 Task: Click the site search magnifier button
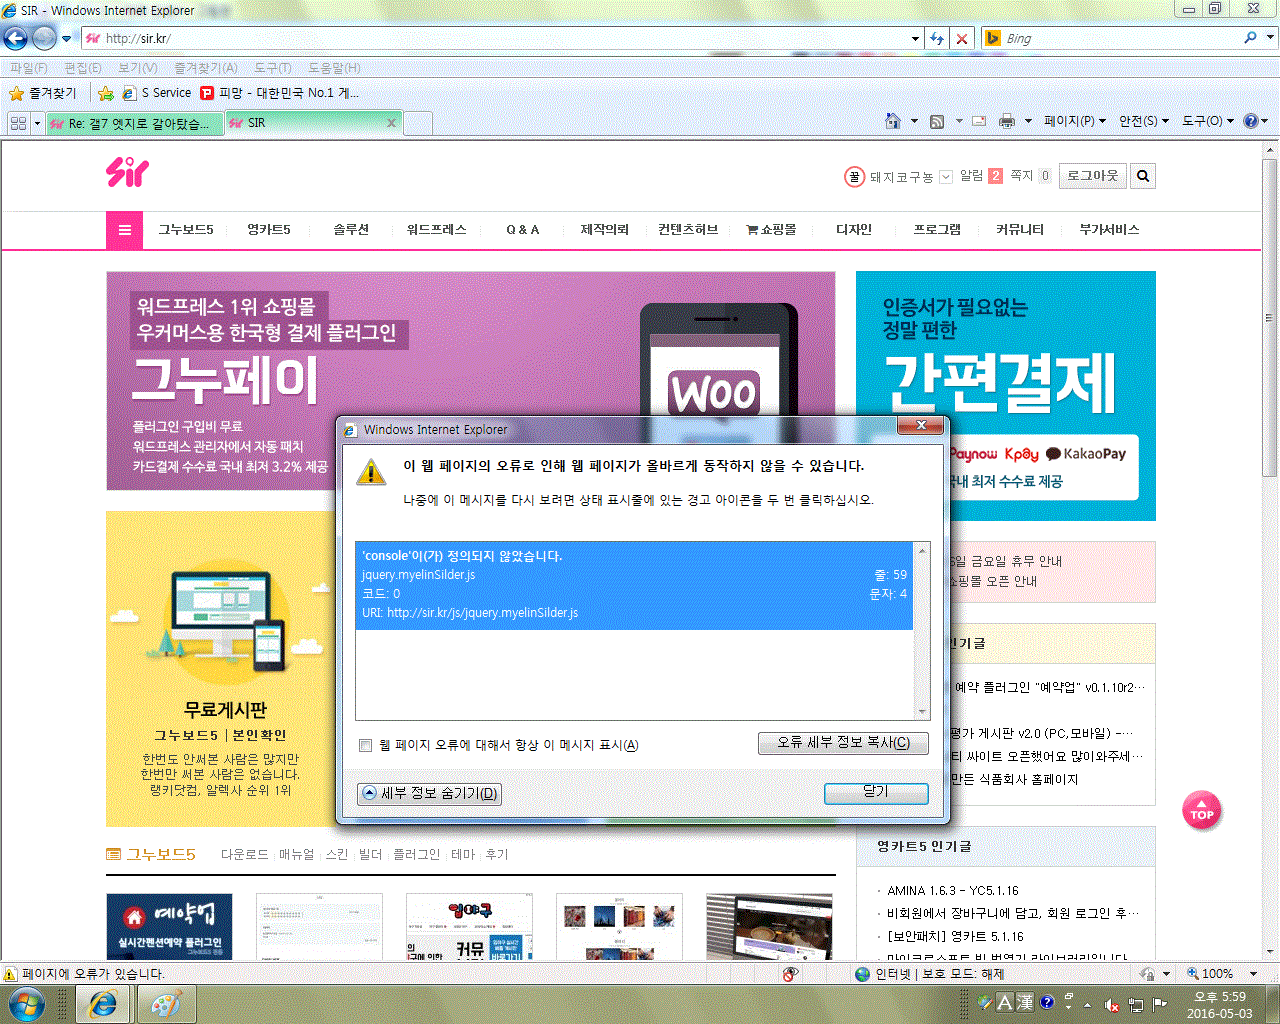coord(1143,176)
